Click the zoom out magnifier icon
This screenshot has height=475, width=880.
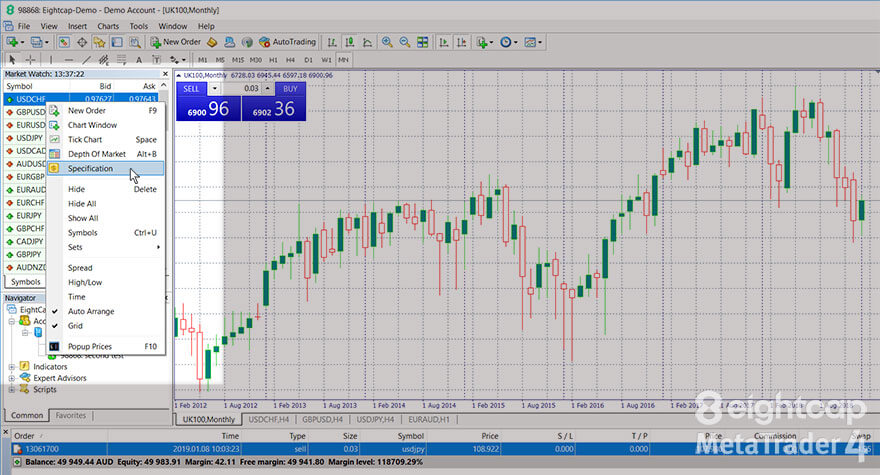click(x=405, y=42)
